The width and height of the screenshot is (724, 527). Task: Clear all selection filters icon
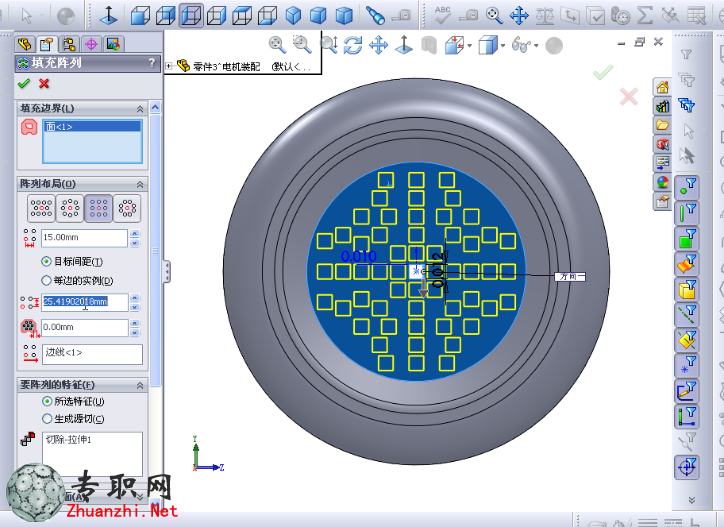[x=687, y=80]
